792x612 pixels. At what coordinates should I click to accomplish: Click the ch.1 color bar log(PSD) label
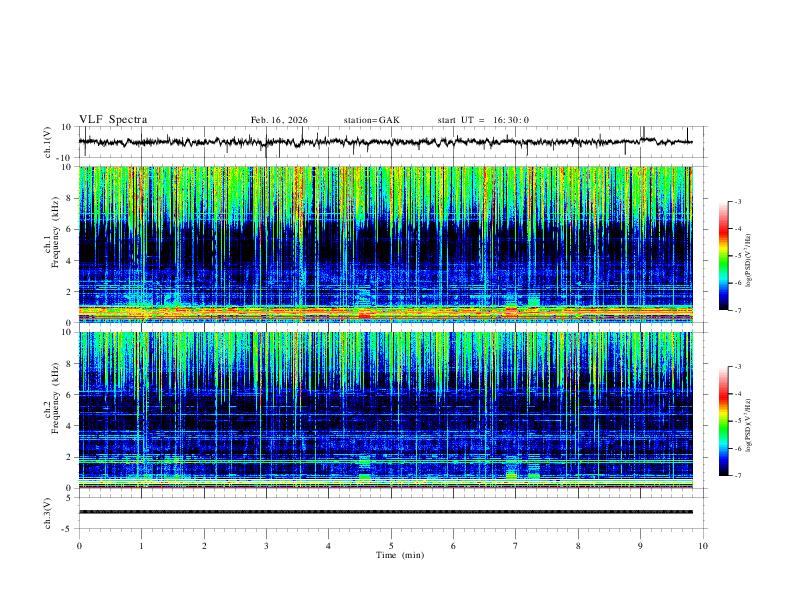tap(748, 261)
